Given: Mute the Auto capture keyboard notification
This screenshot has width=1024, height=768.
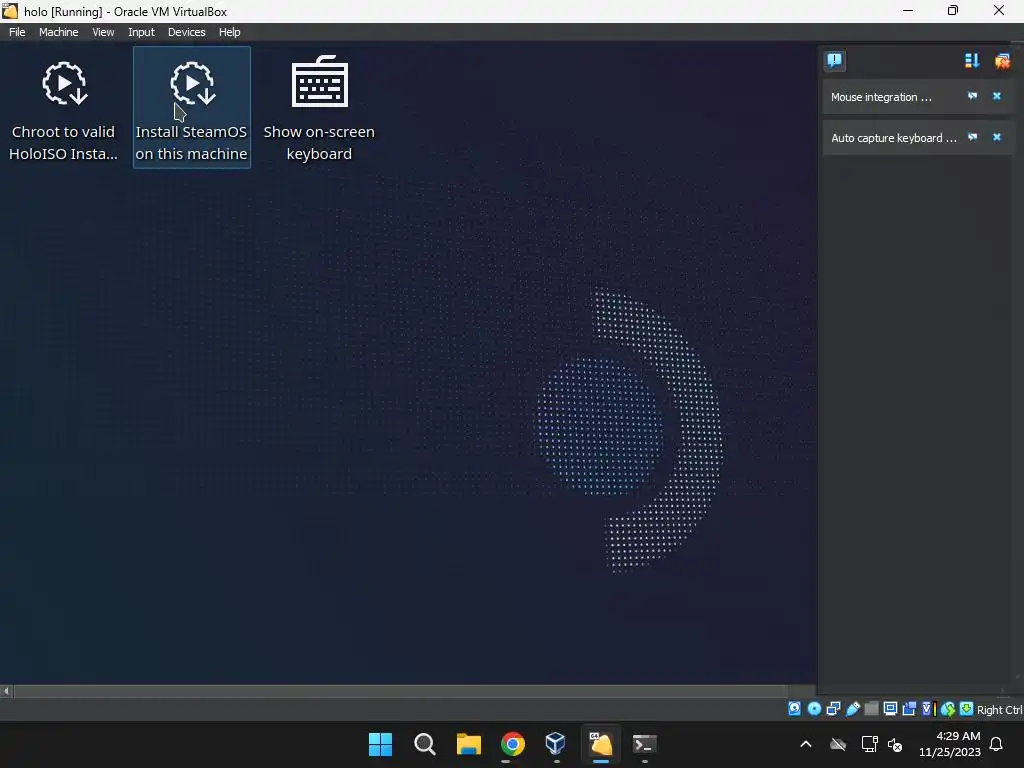Looking at the screenshot, I should tap(972, 137).
